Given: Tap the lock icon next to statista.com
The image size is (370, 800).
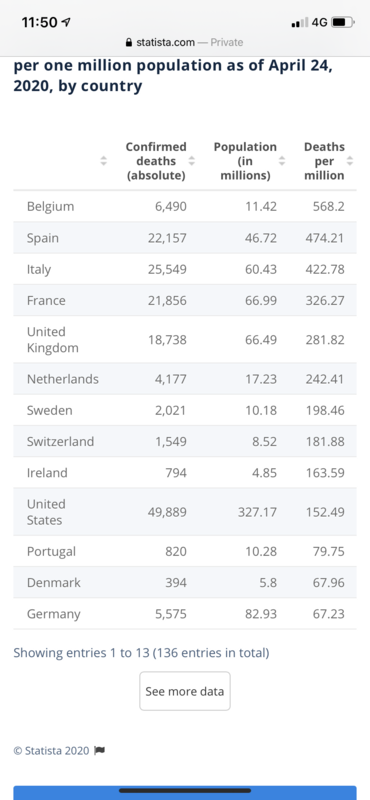Looking at the screenshot, I should click(129, 42).
